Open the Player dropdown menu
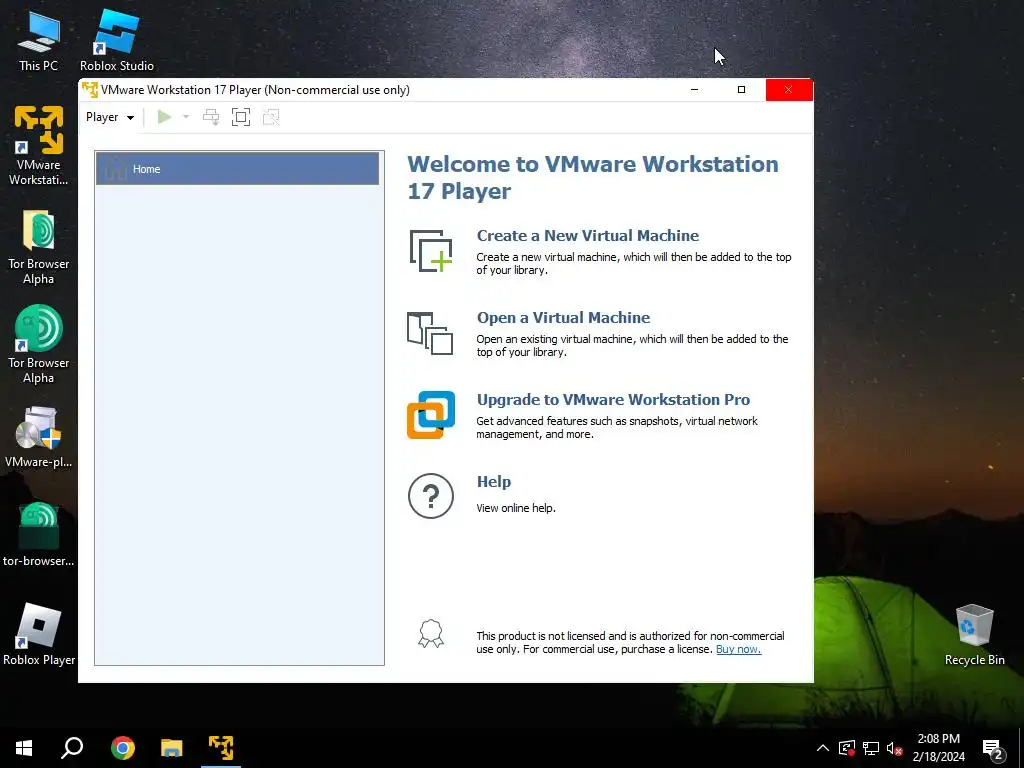This screenshot has height=768, width=1024. pos(110,117)
